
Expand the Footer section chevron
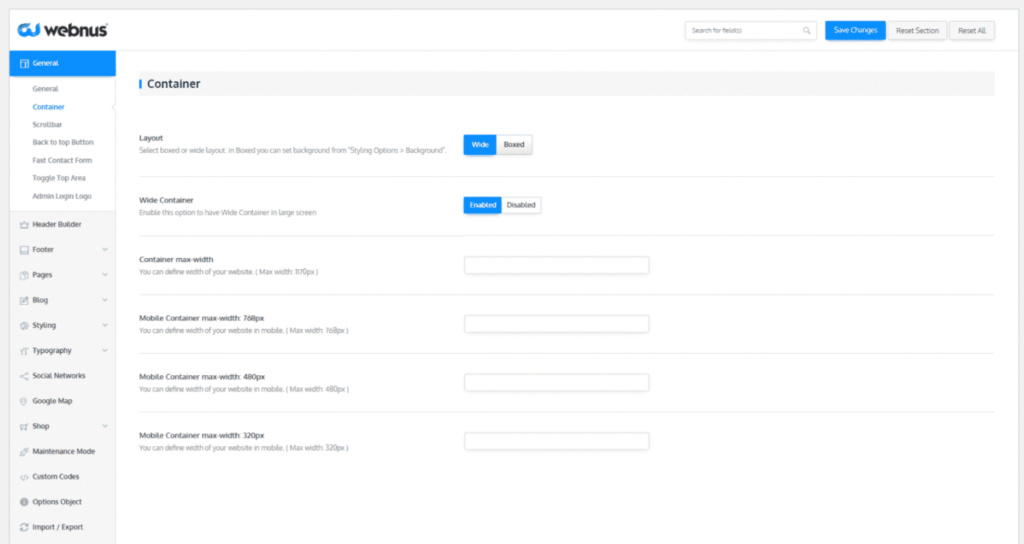[104, 249]
